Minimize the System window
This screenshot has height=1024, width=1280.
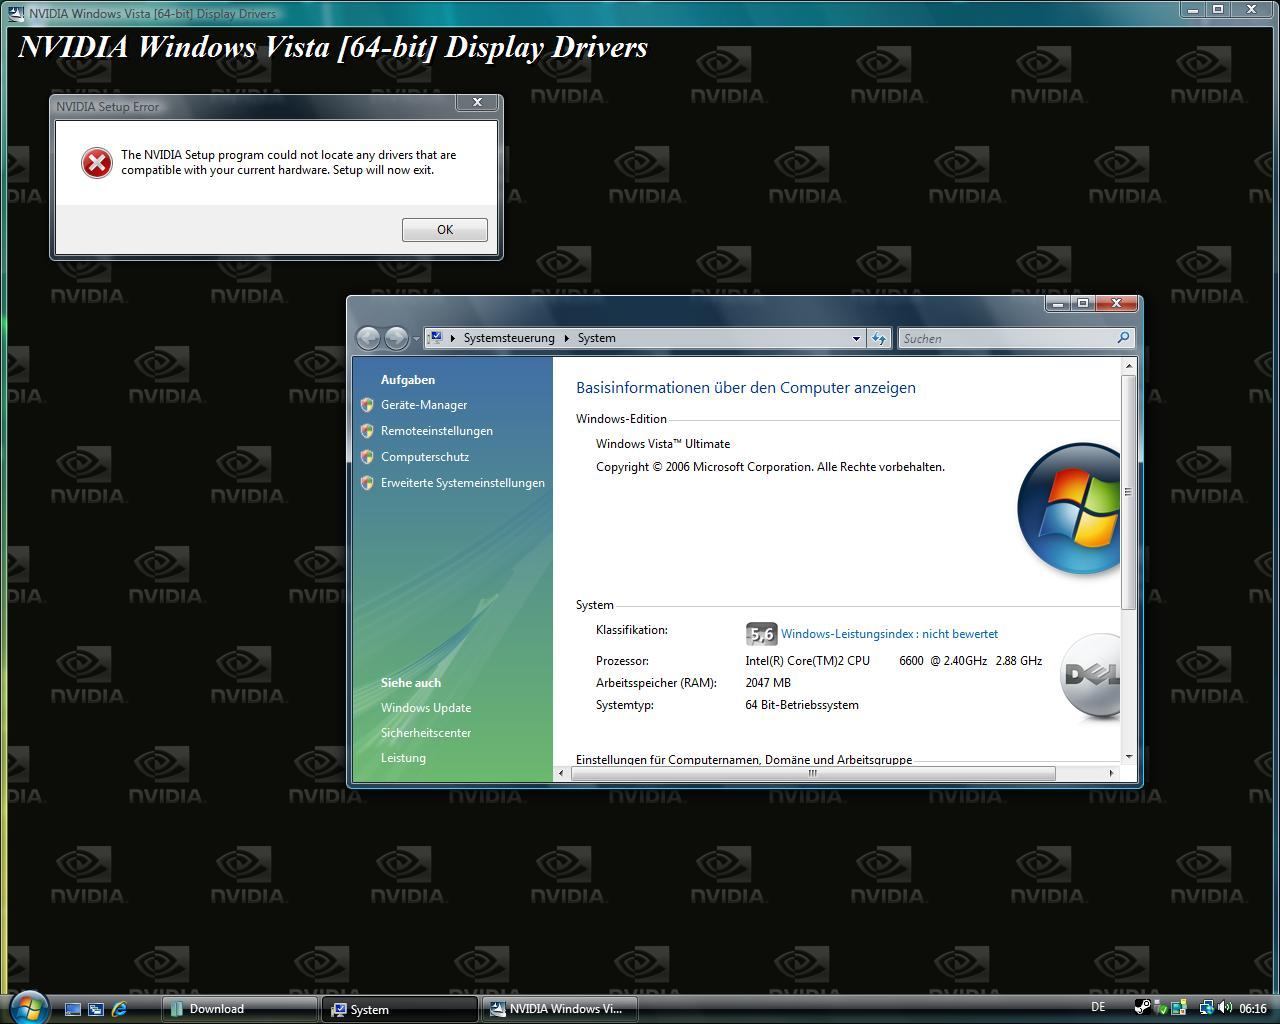[x=1058, y=303]
